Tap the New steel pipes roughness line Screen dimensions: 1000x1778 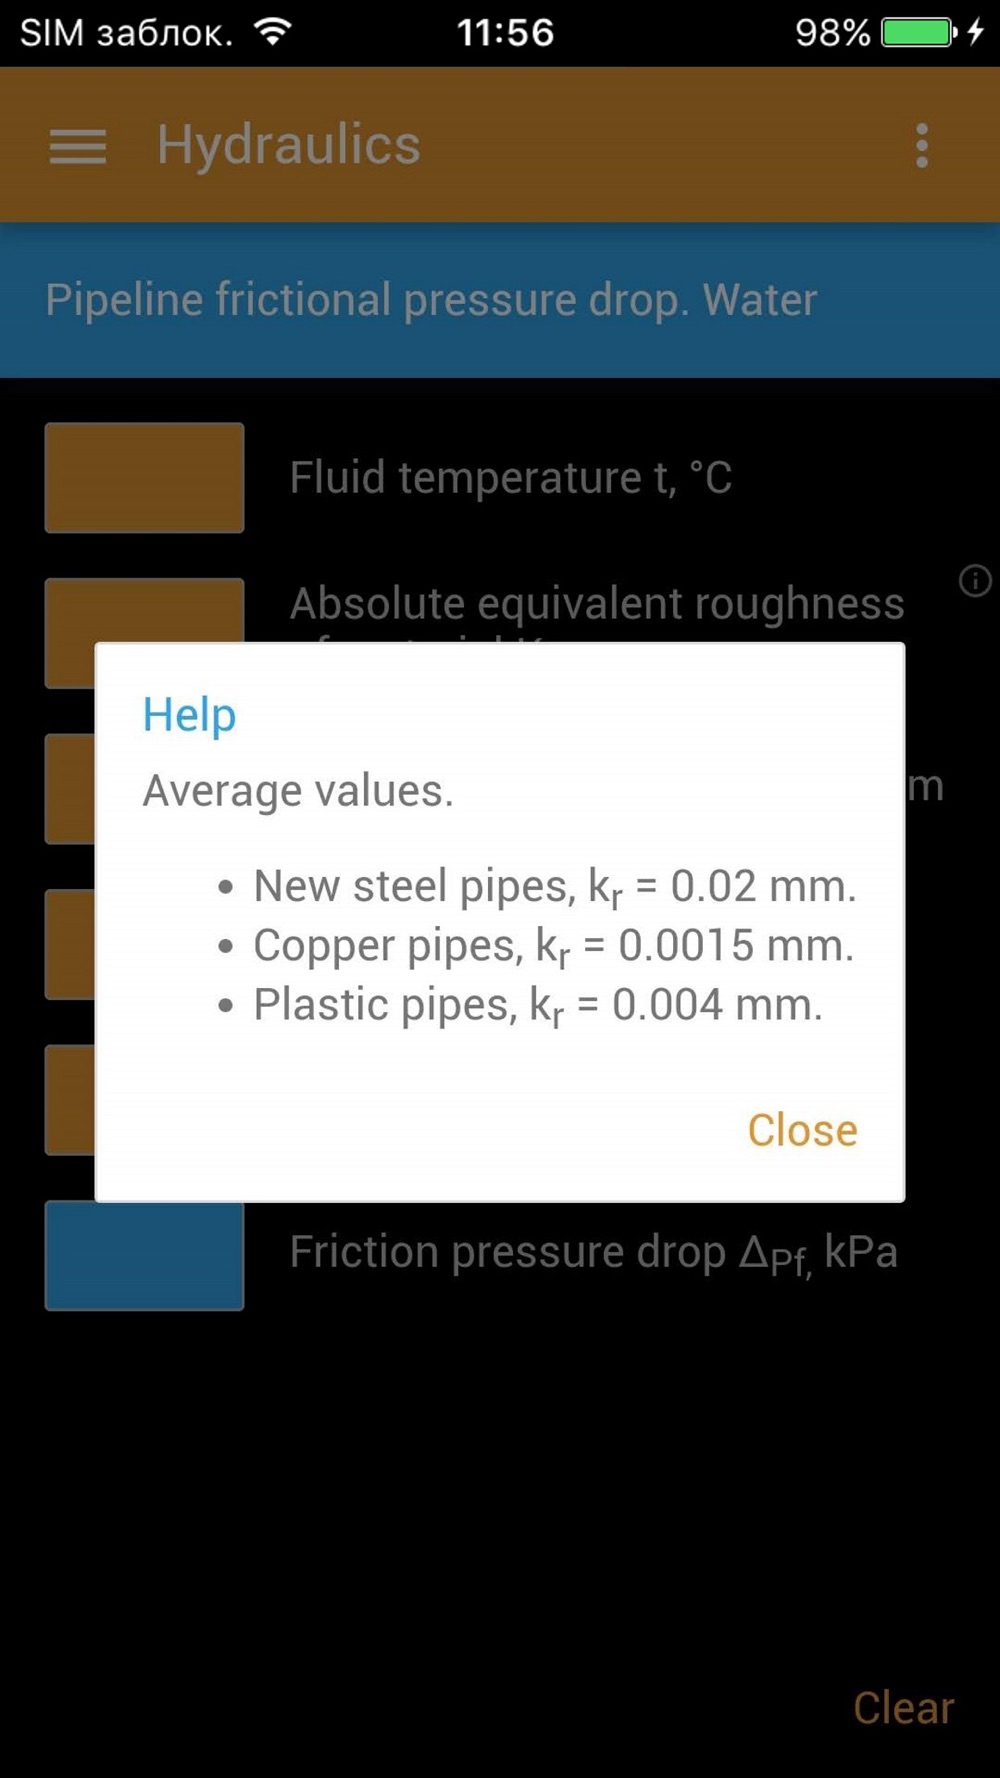coord(554,887)
